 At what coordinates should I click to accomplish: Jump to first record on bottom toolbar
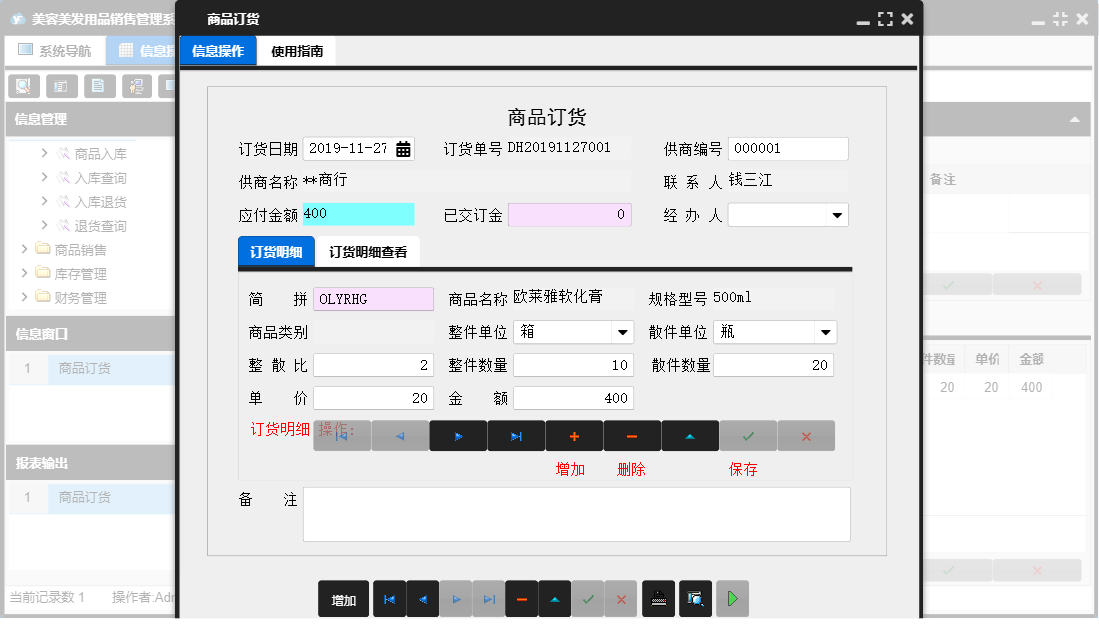(x=389, y=598)
